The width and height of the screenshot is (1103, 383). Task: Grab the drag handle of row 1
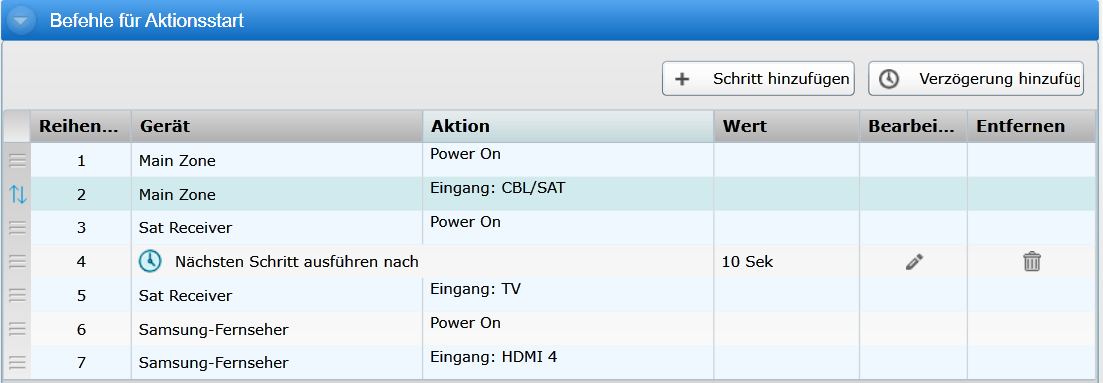17,161
